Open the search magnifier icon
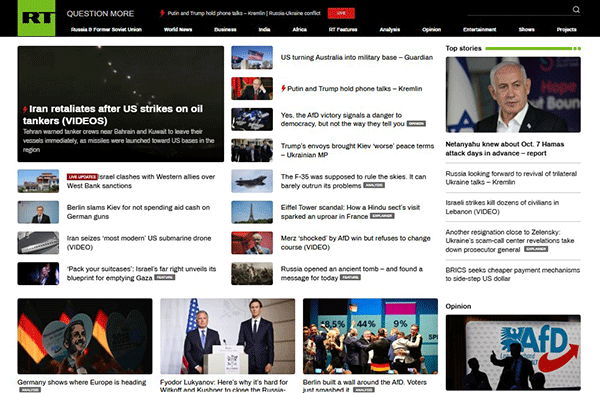Screen dimensions: 600x393 576,10
